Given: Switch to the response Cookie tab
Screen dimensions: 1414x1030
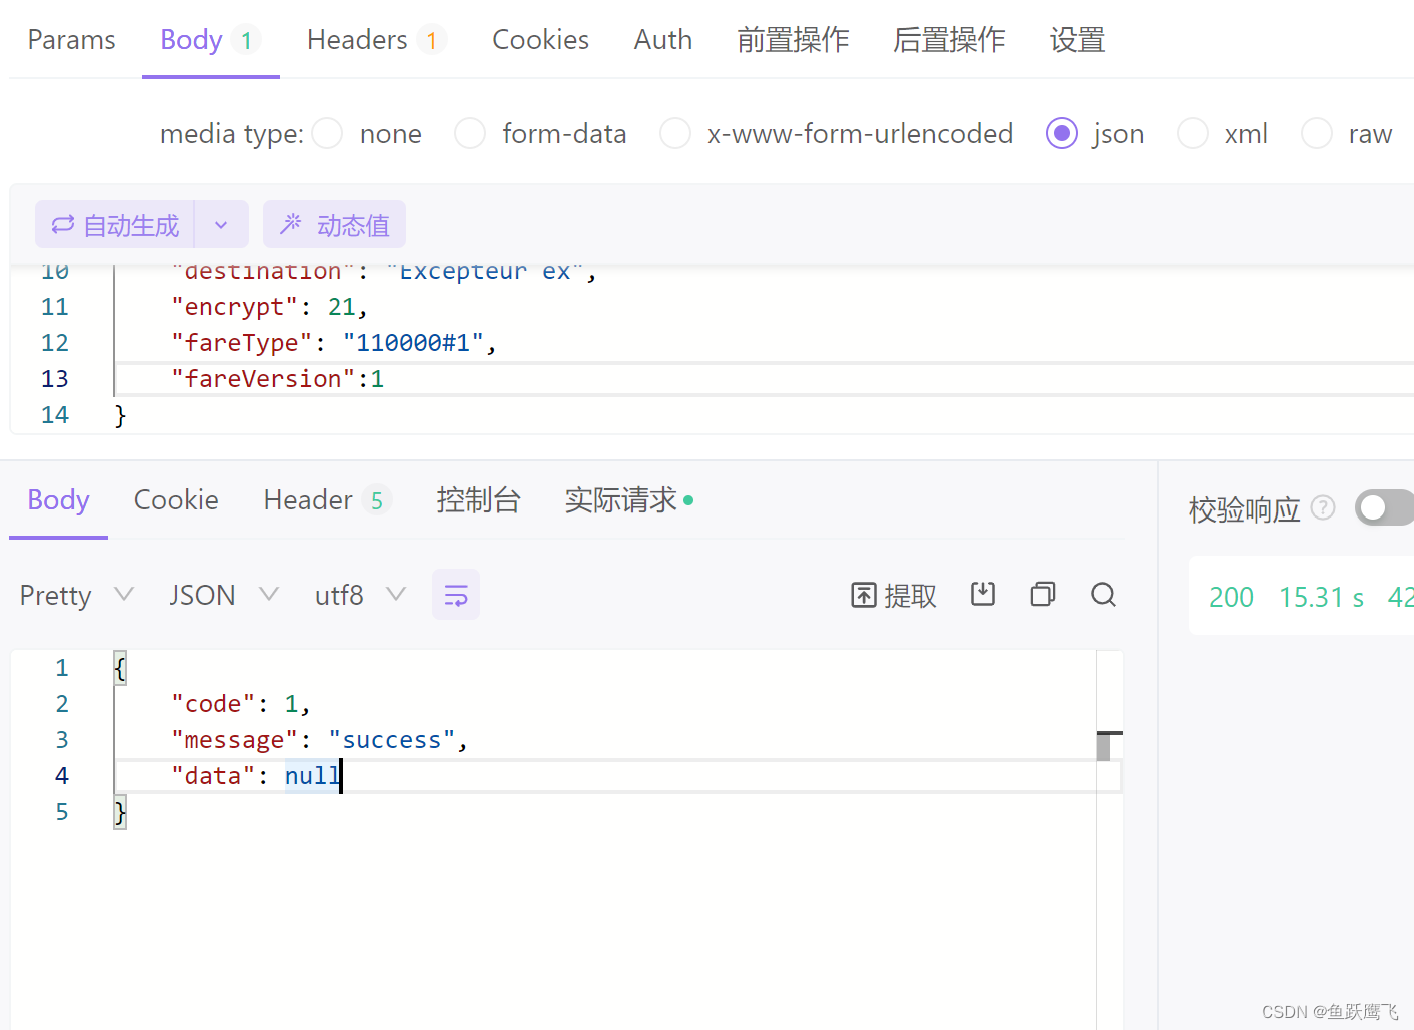Looking at the screenshot, I should [176, 500].
